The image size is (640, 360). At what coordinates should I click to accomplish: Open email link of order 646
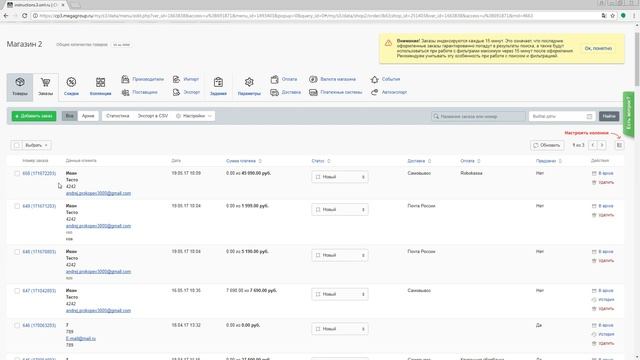81,338
